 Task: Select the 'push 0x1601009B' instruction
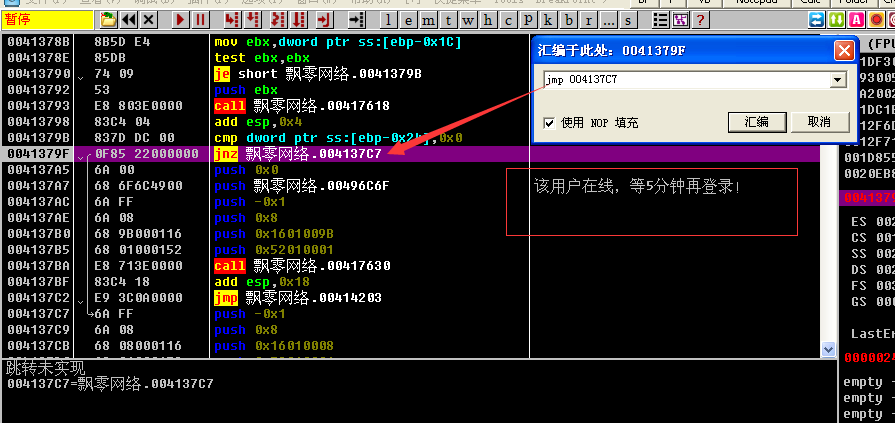coord(274,233)
